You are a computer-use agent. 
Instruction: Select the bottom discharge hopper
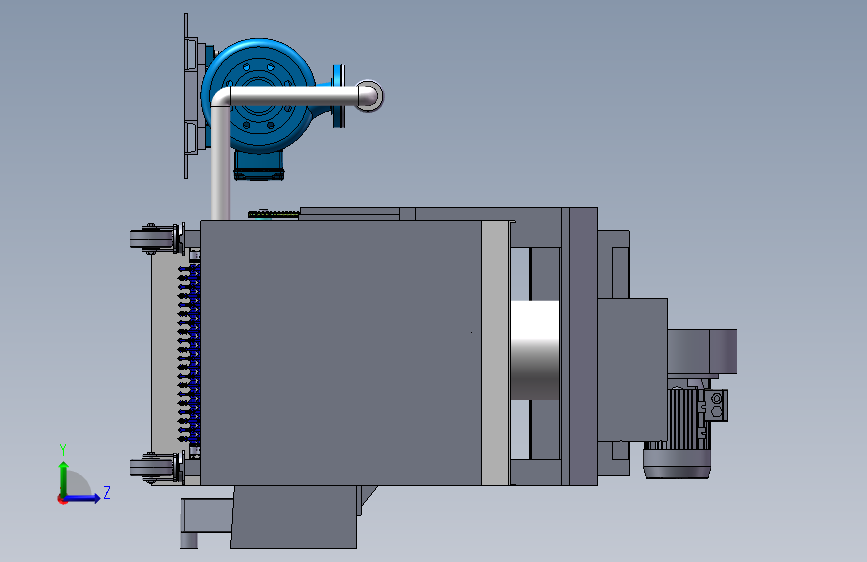coord(295,517)
